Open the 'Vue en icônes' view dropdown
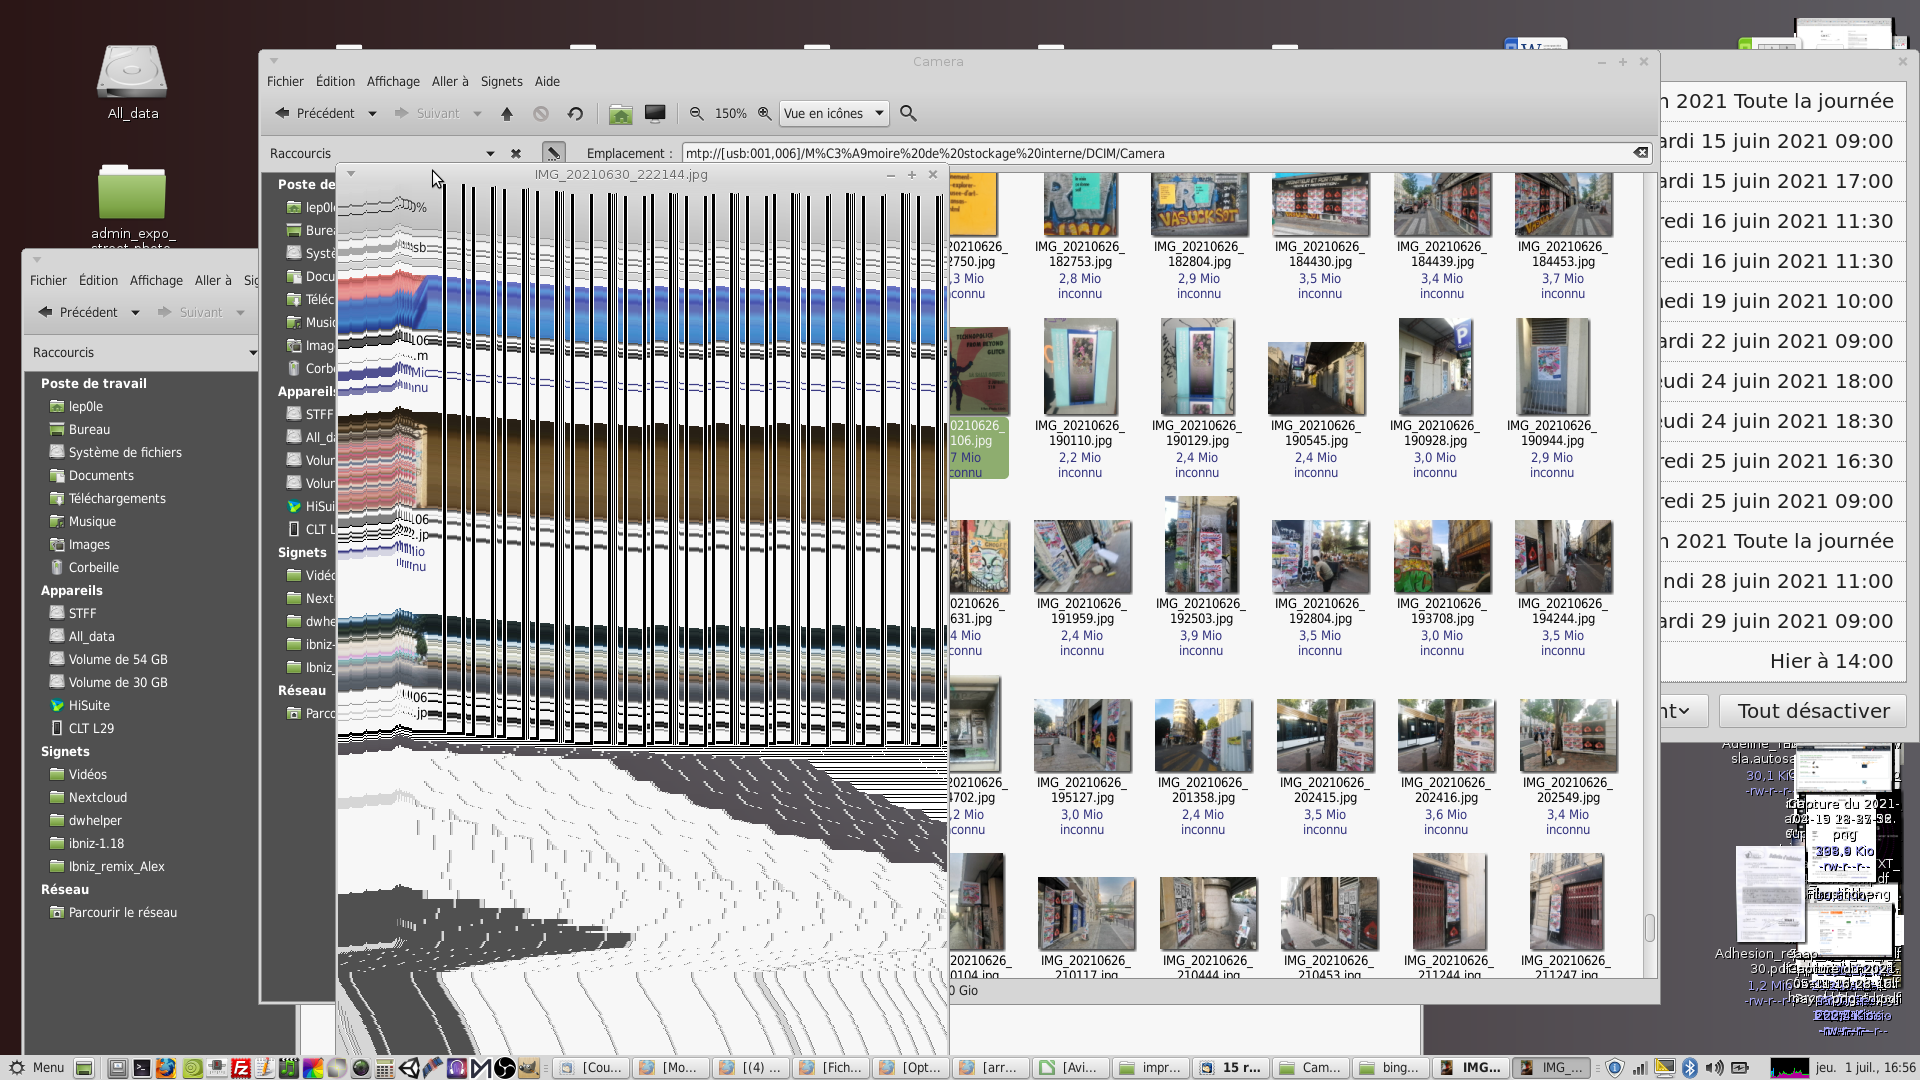The height and width of the screenshot is (1080, 1920). coord(834,114)
